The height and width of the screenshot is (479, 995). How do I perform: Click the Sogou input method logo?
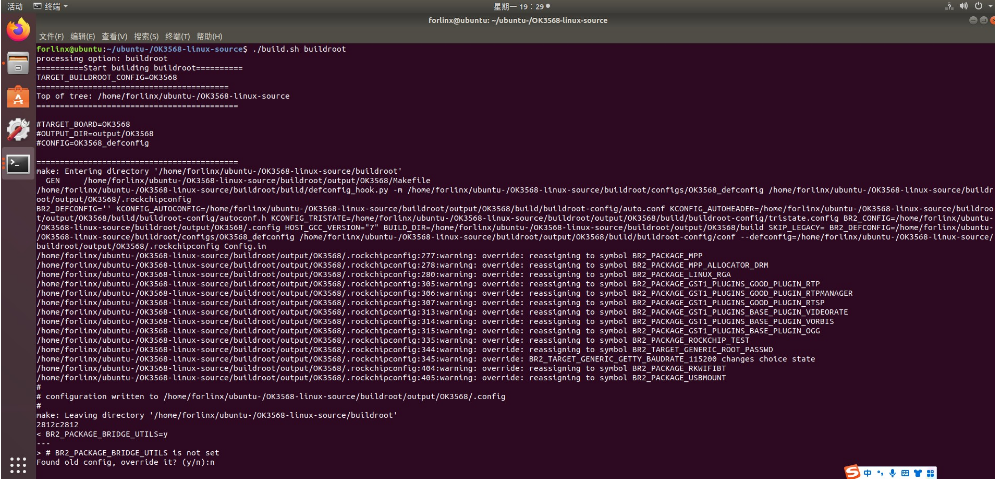(x=852, y=473)
